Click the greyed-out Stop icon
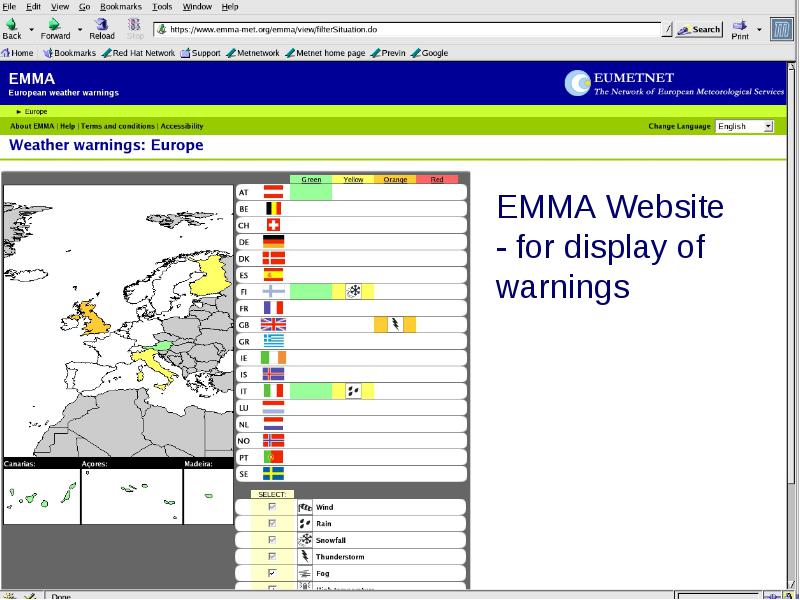 pyautogui.click(x=134, y=24)
